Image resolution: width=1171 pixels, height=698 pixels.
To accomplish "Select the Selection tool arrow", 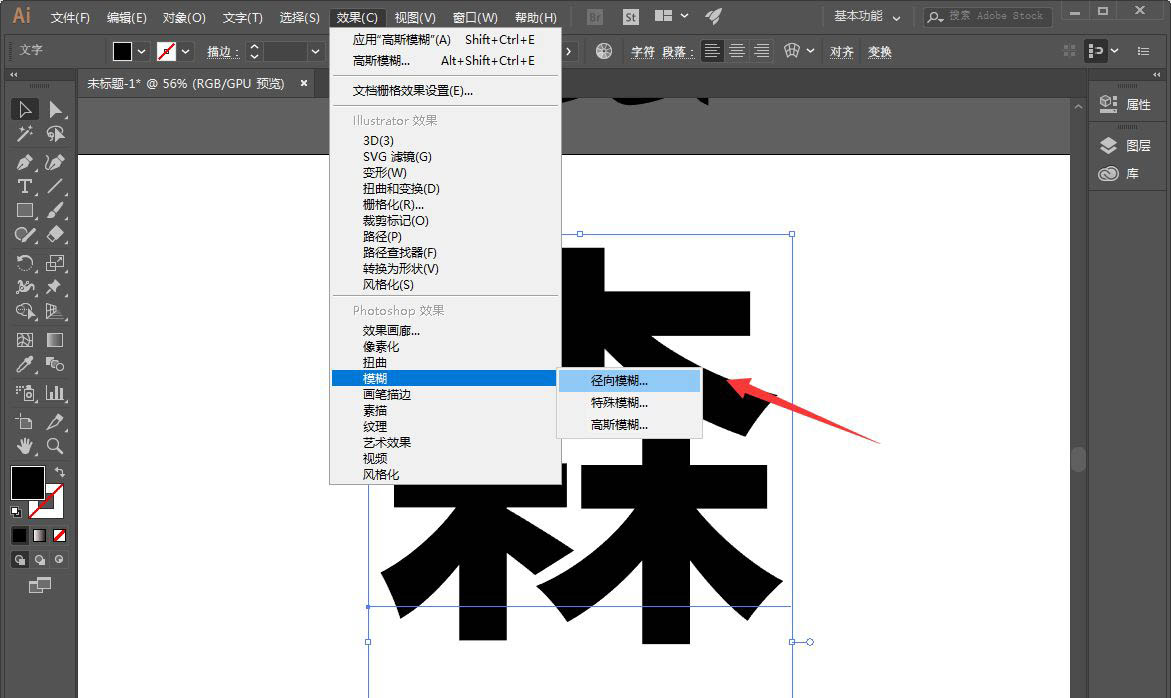I will pos(25,109).
